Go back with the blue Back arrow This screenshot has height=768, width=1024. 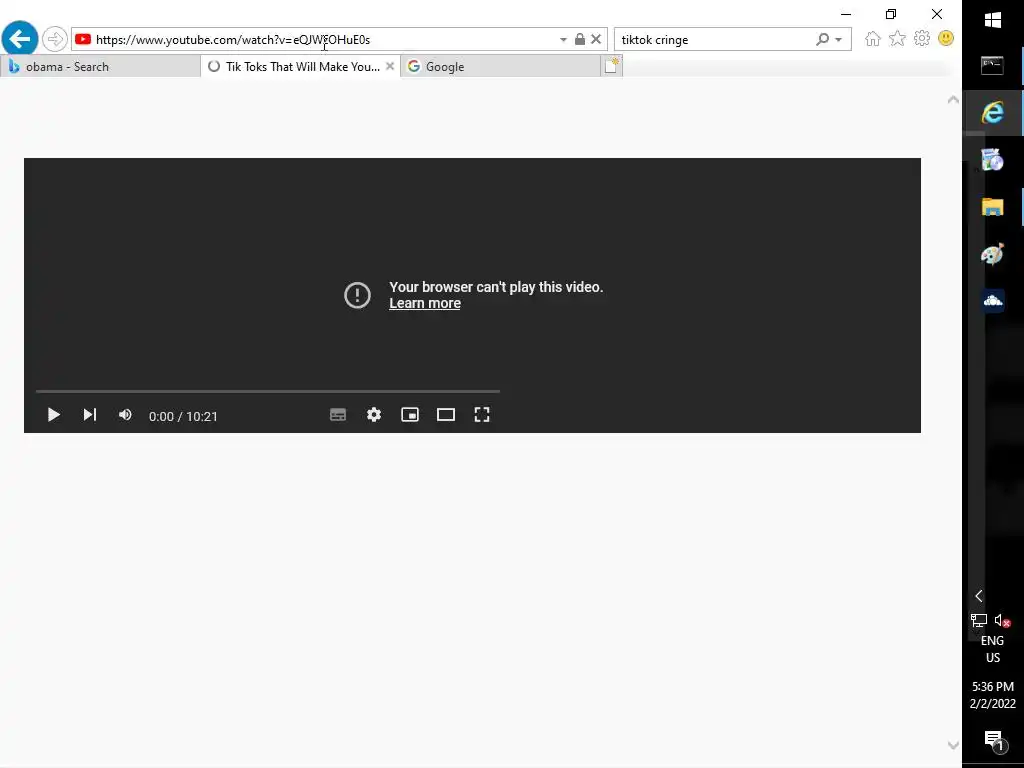[20, 39]
